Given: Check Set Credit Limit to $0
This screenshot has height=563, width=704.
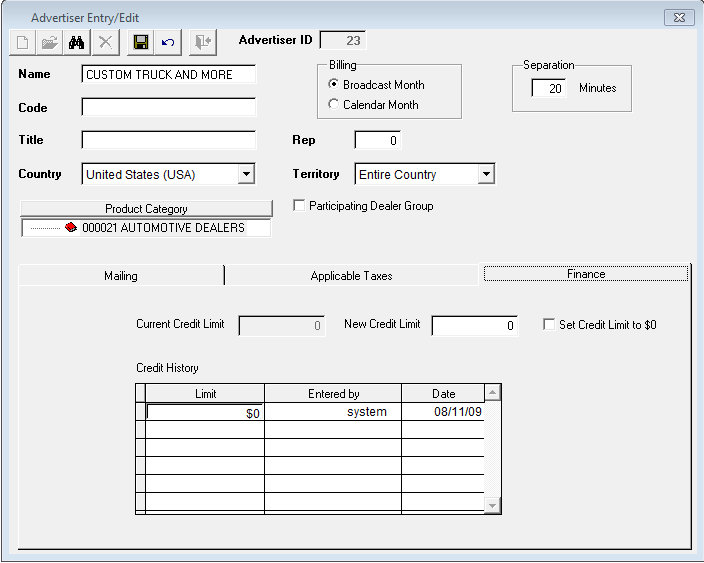Looking at the screenshot, I should [549, 325].
